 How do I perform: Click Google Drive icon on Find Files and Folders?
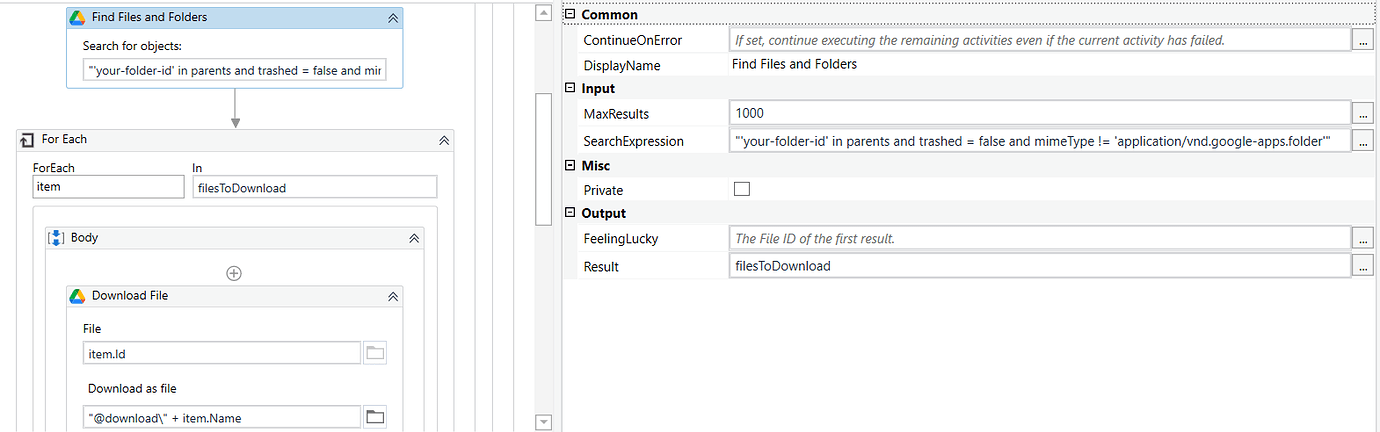[x=76, y=18]
